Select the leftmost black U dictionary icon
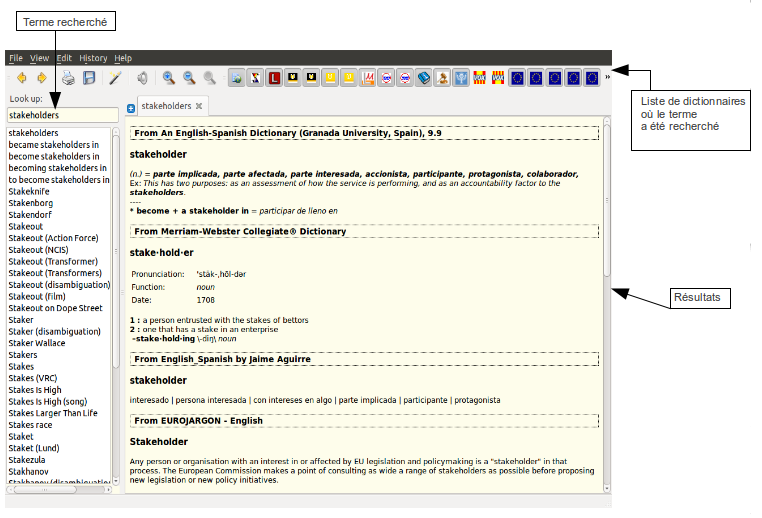The image size is (762, 518). (293, 78)
